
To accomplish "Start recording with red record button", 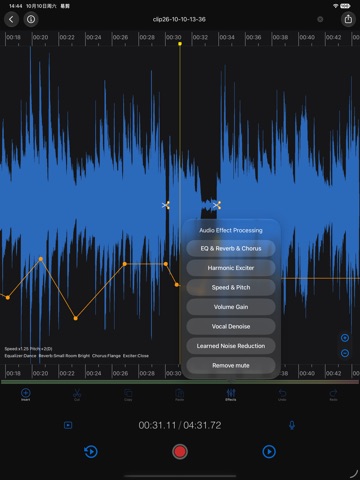I will (x=180, y=452).
